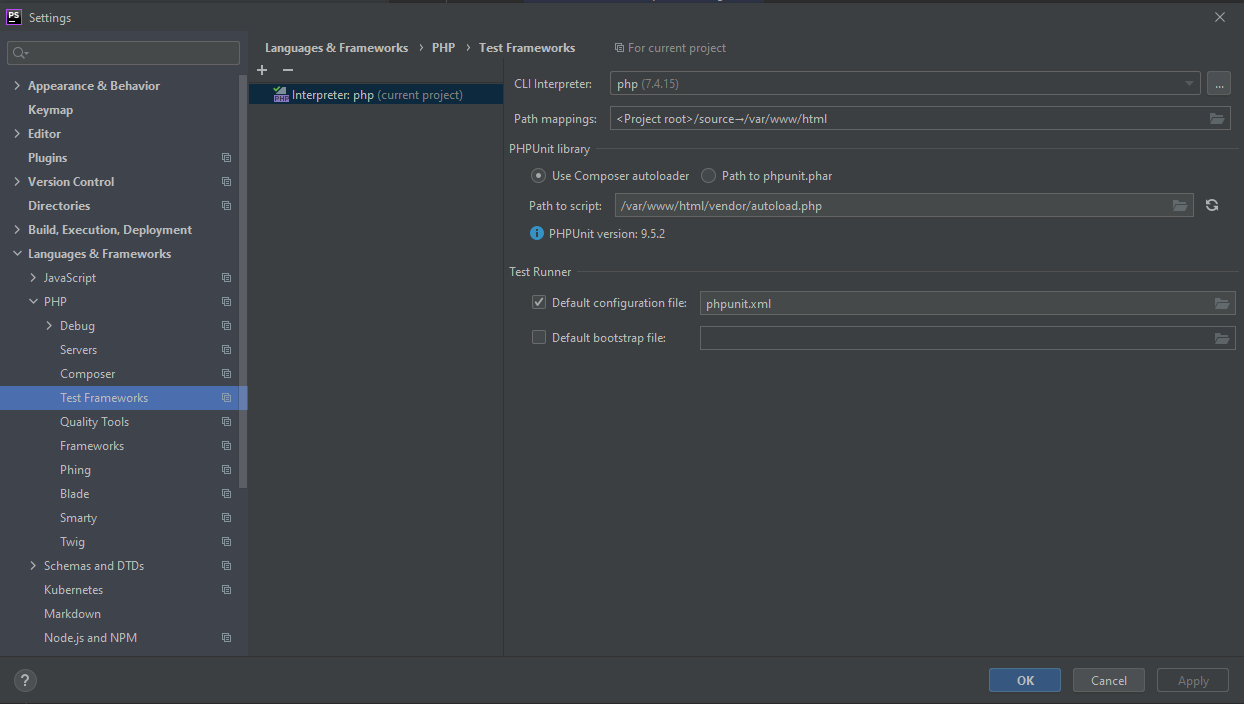The height and width of the screenshot is (704, 1244).
Task: Select Interpreter: php configuration entry
Action: [x=376, y=95]
